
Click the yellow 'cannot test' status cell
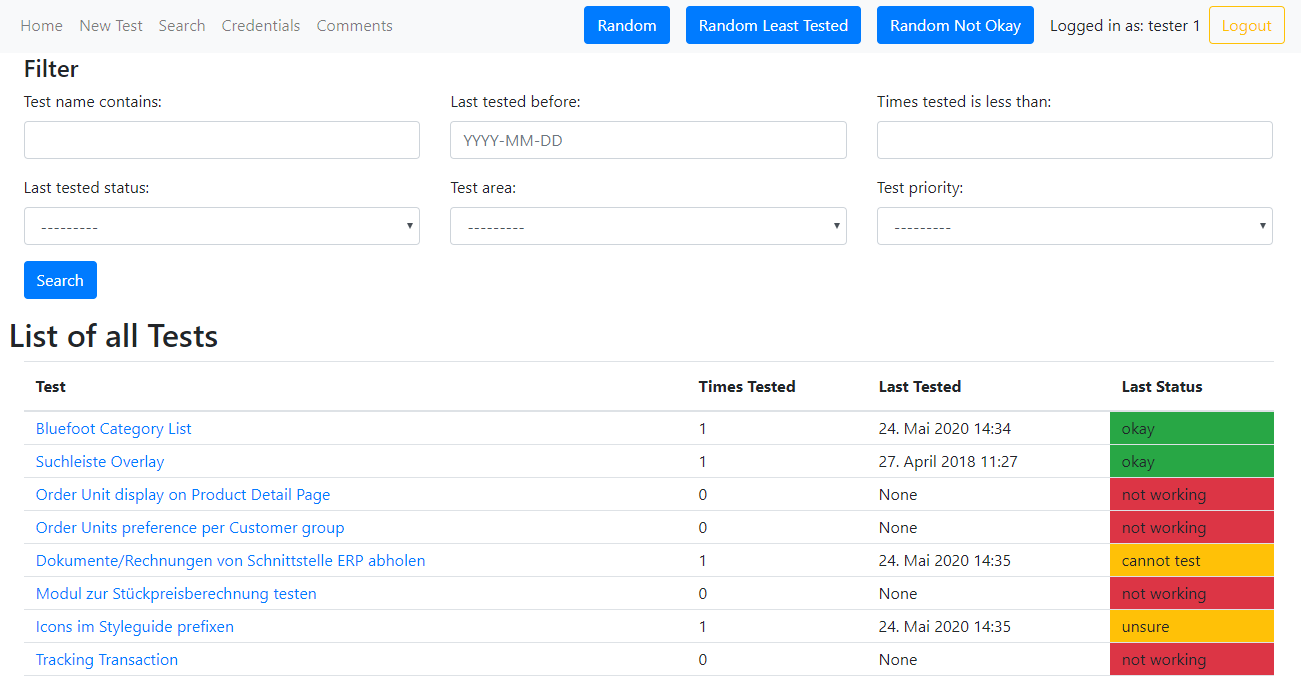click(x=1191, y=561)
